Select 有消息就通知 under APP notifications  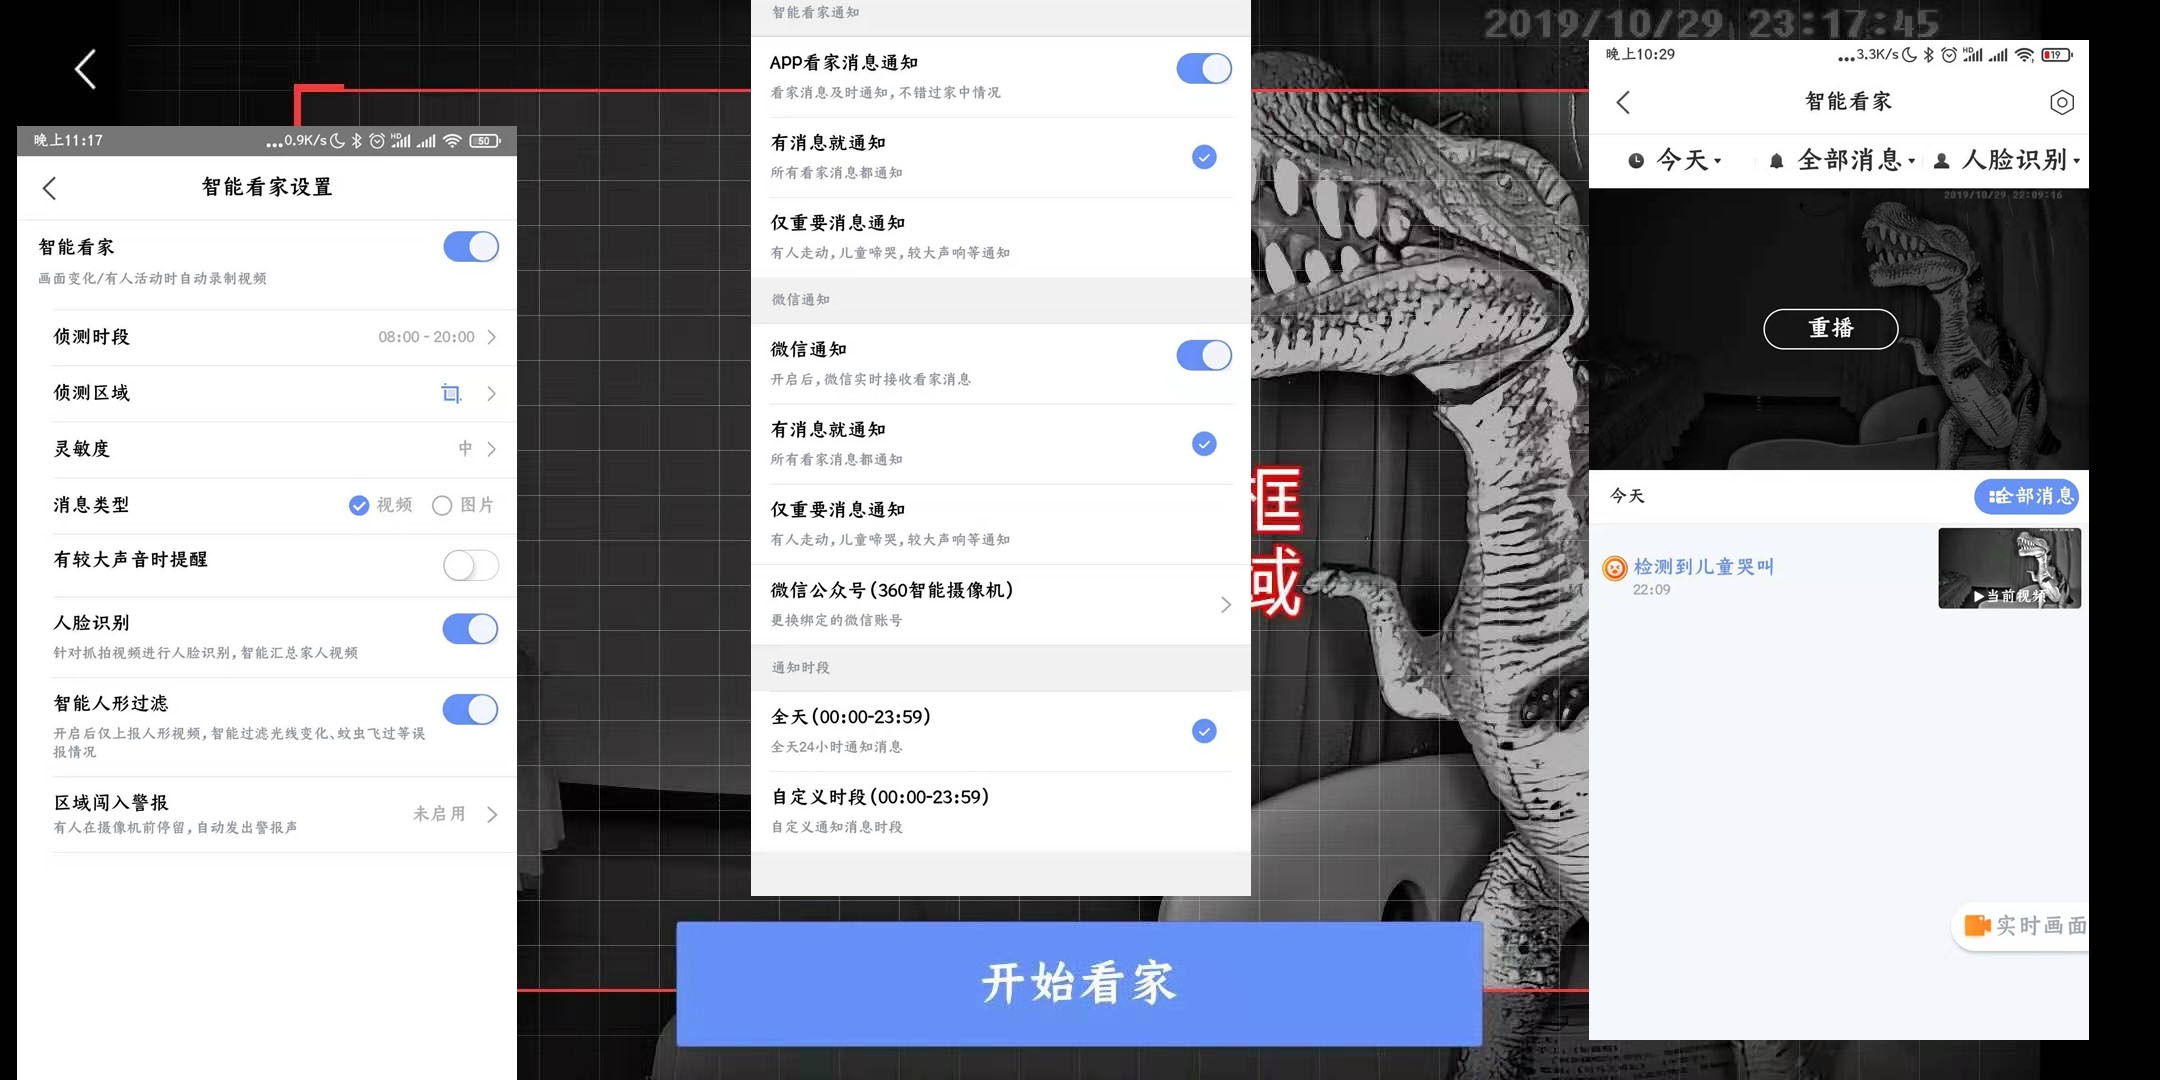(1001, 157)
